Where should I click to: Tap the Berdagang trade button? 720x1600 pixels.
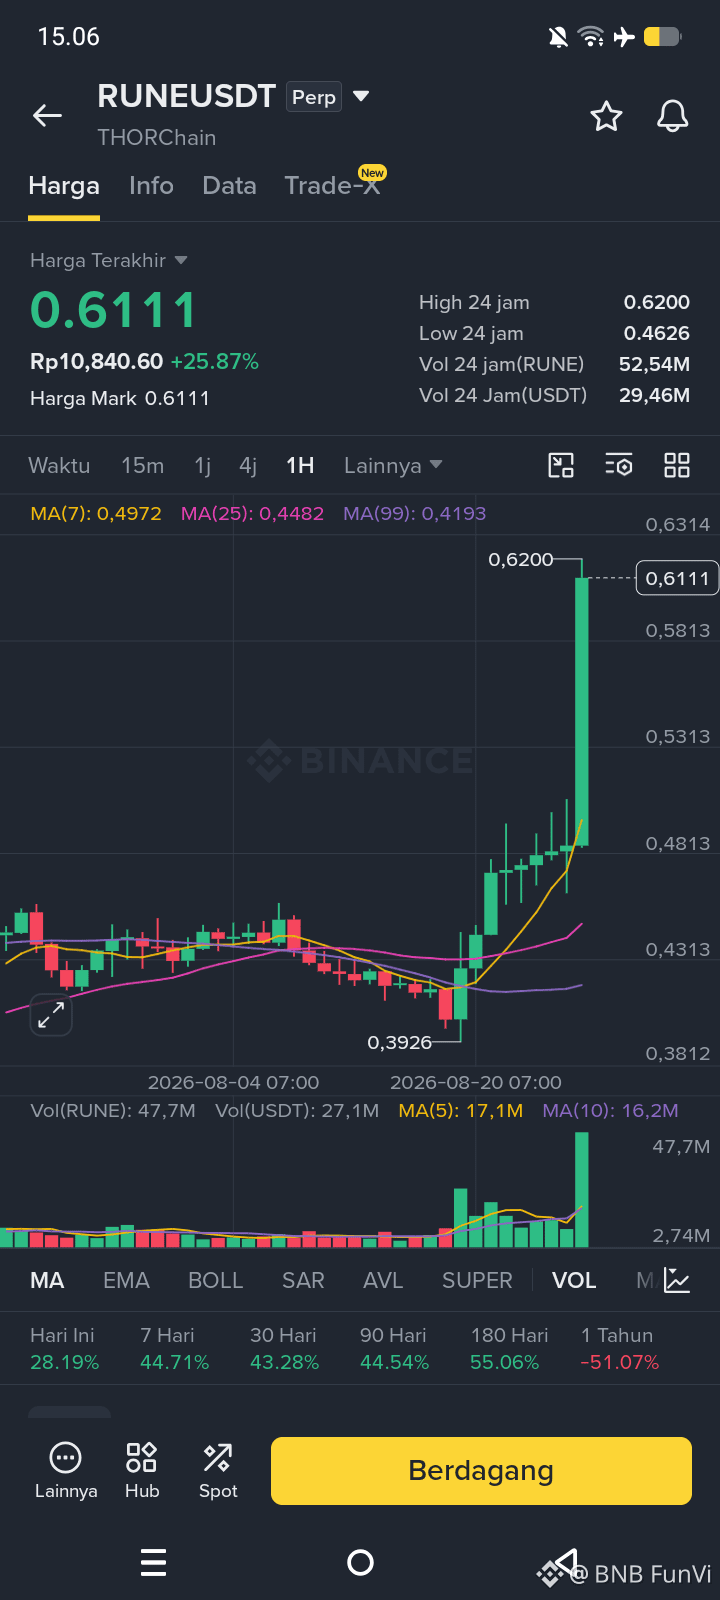point(481,1471)
